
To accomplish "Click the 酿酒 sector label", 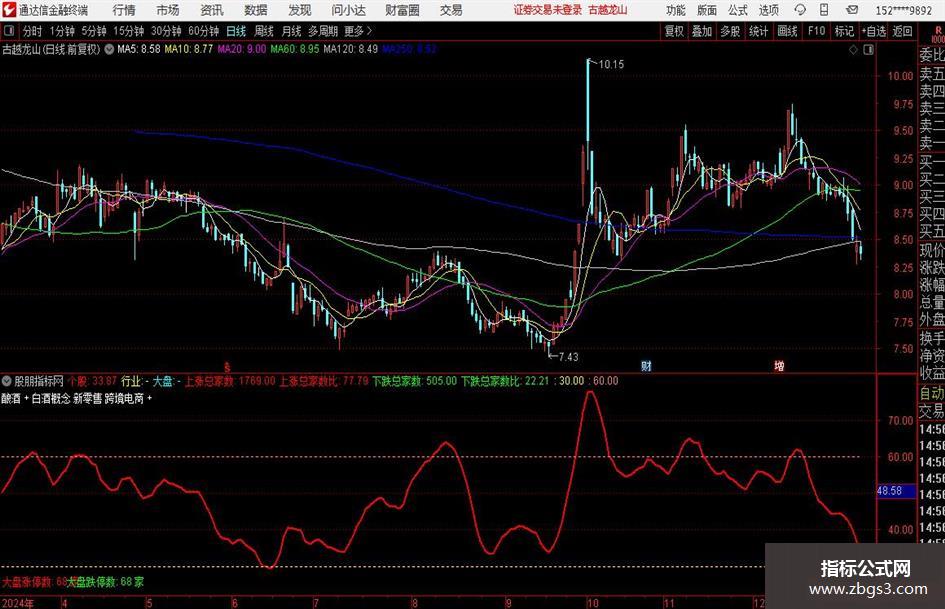I will click(x=11, y=398).
